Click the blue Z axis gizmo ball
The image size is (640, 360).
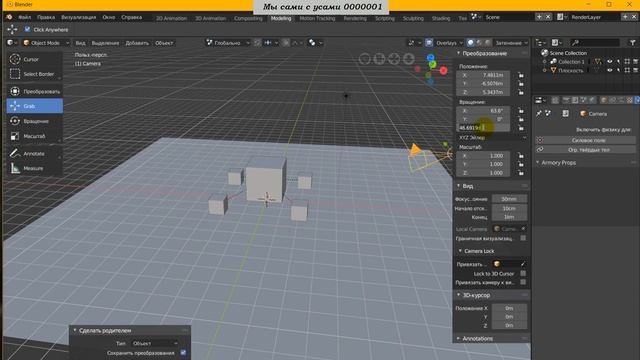coord(431,58)
